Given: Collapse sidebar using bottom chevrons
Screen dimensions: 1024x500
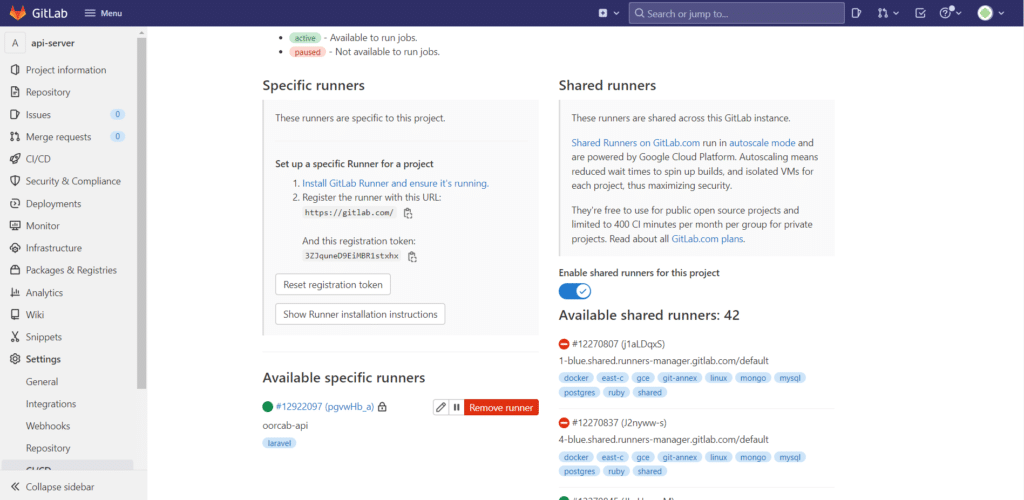Looking at the screenshot, I should 15,487.
